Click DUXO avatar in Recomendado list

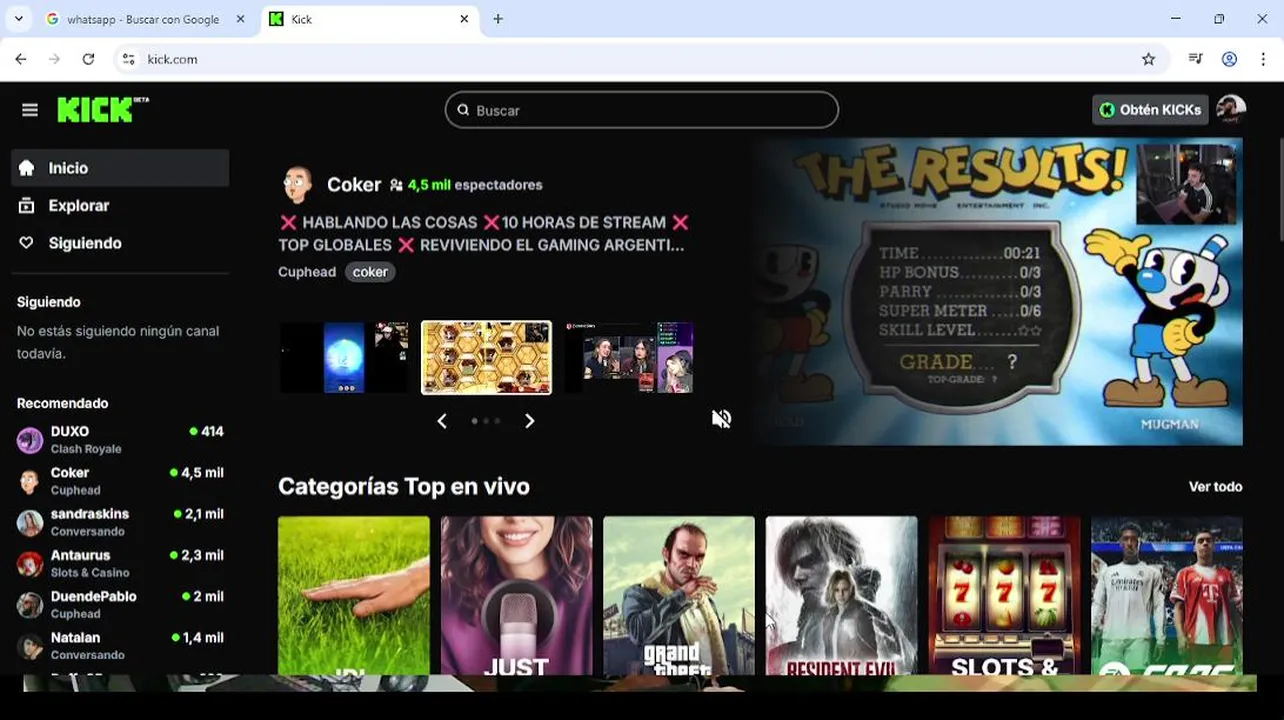(30, 440)
